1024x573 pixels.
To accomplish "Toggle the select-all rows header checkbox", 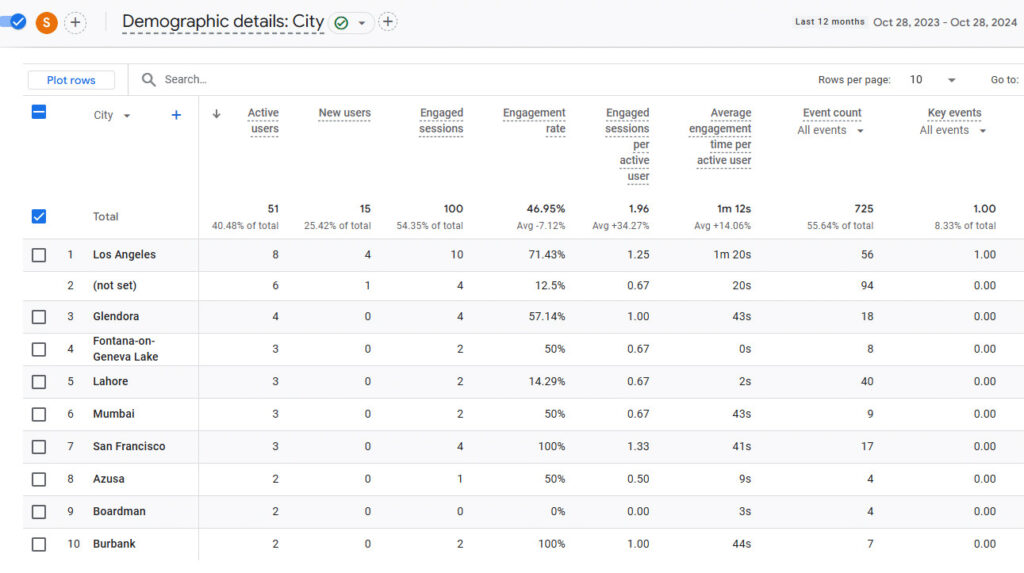I will [x=39, y=112].
